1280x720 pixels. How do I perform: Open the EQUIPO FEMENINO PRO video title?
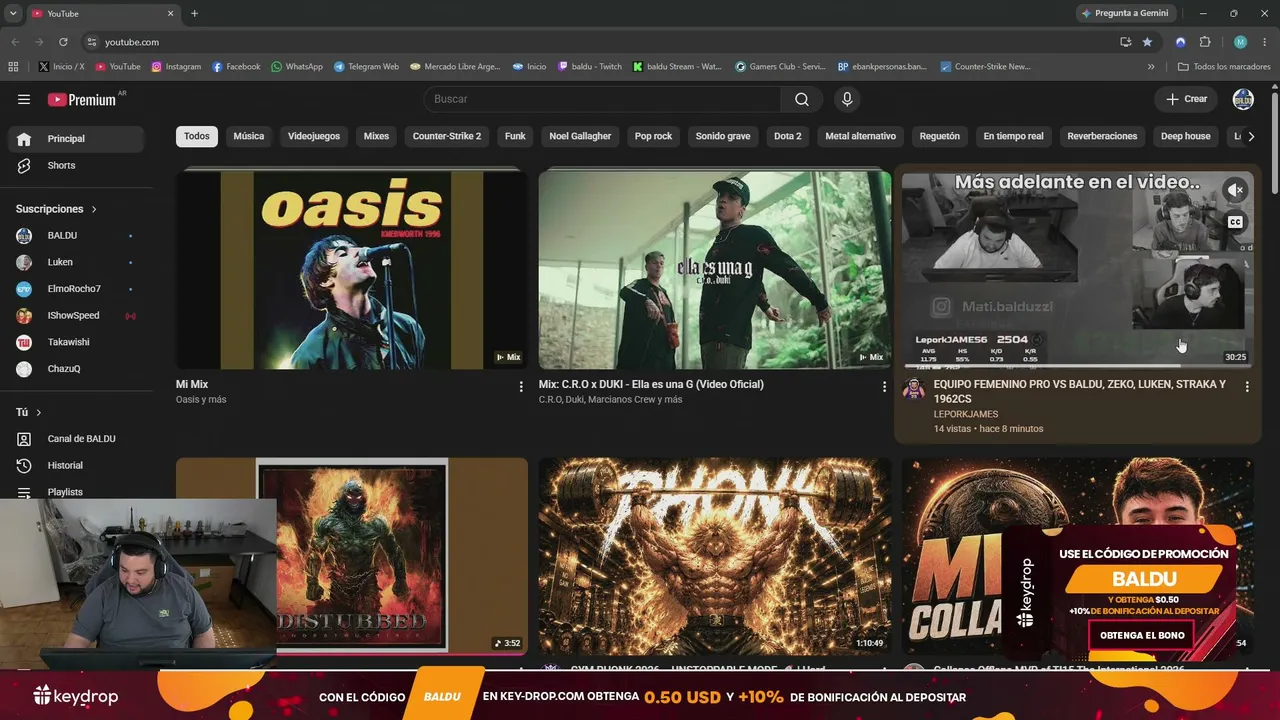[x=1080, y=391]
